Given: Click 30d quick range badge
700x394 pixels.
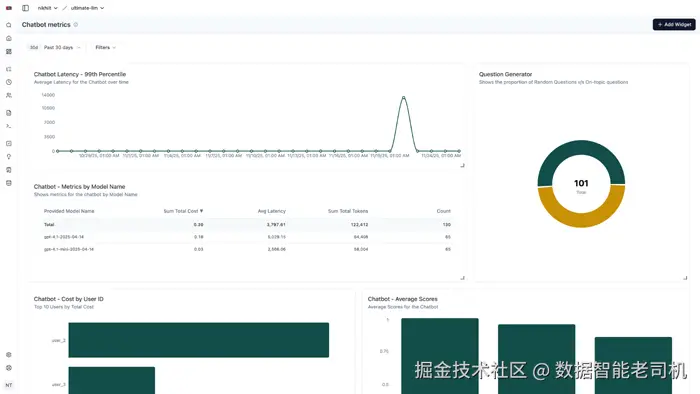Looking at the screenshot, I should point(34,47).
